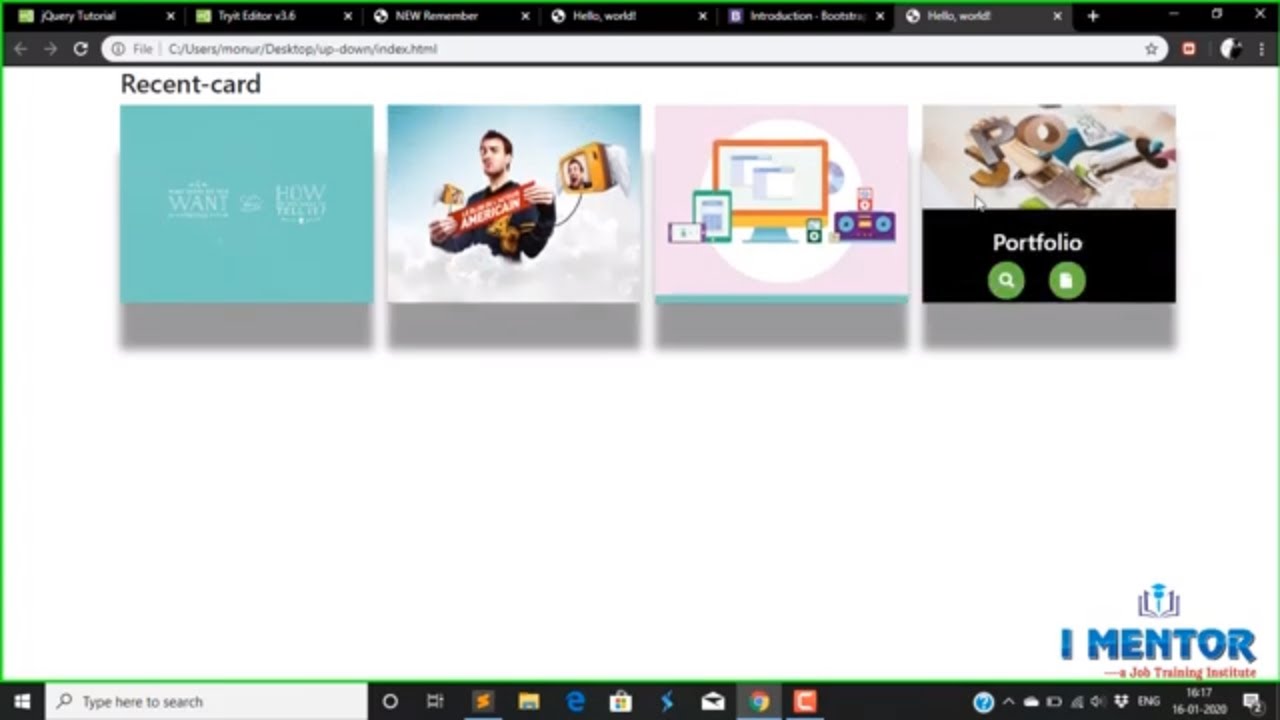Expand hidden system tray icons chevron
1280x720 pixels.
[1008, 702]
